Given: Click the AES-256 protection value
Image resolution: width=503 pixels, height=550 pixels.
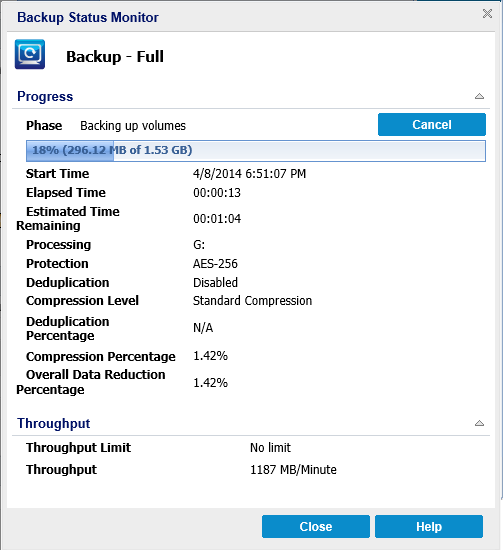Looking at the screenshot, I should [x=215, y=263].
